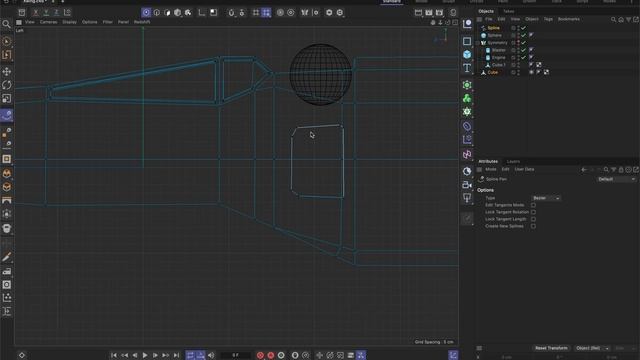Open the Type Bezier dropdown
This screenshot has height=360, width=640.
point(546,198)
